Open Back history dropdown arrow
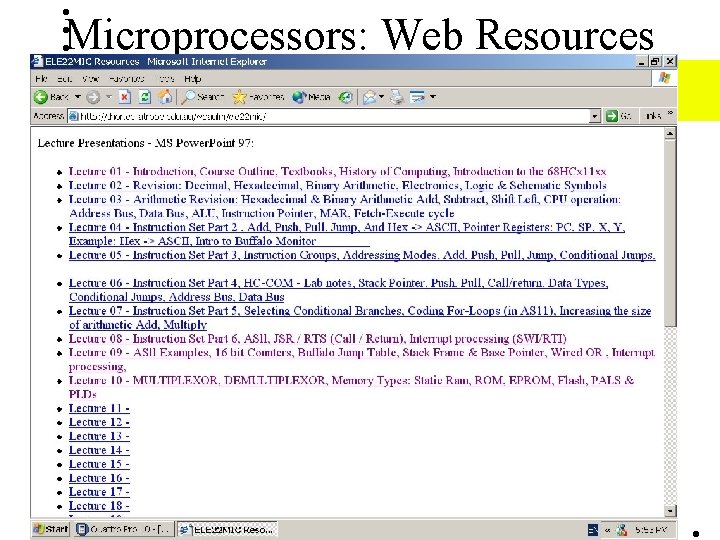The width and height of the screenshot is (720, 540). click(x=78, y=97)
